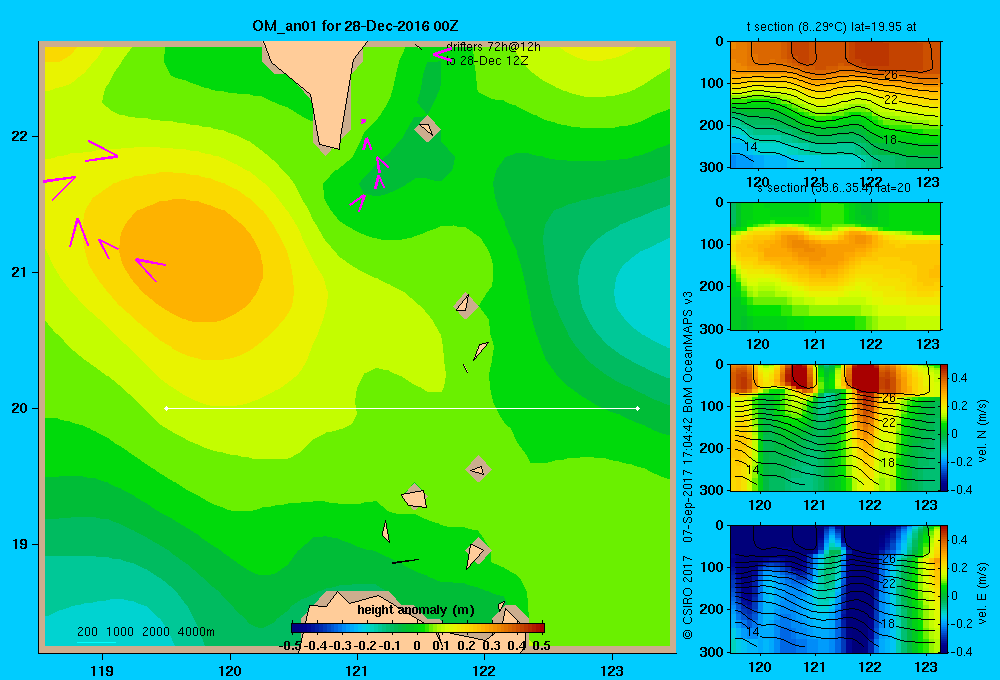This screenshot has width=1000, height=680.
Task: Click the east endpoint of the white section line
Action: click(638, 408)
